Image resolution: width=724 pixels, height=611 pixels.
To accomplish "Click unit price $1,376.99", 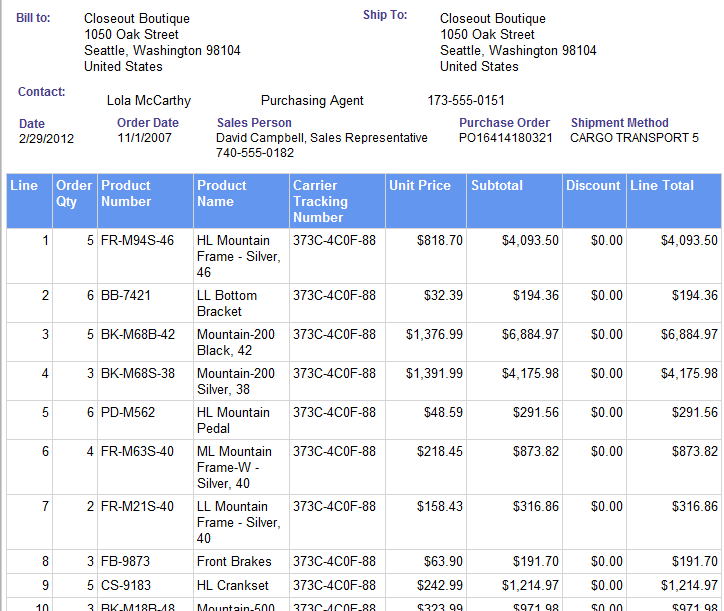I will [x=434, y=334].
